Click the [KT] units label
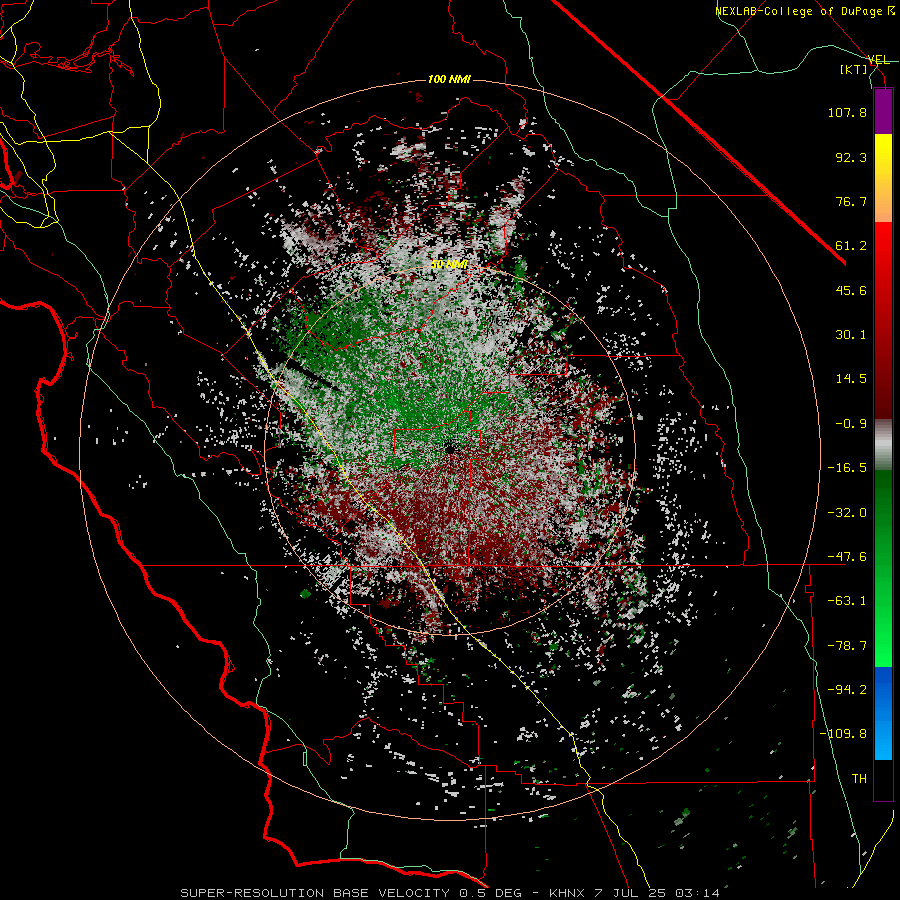 click(854, 69)
